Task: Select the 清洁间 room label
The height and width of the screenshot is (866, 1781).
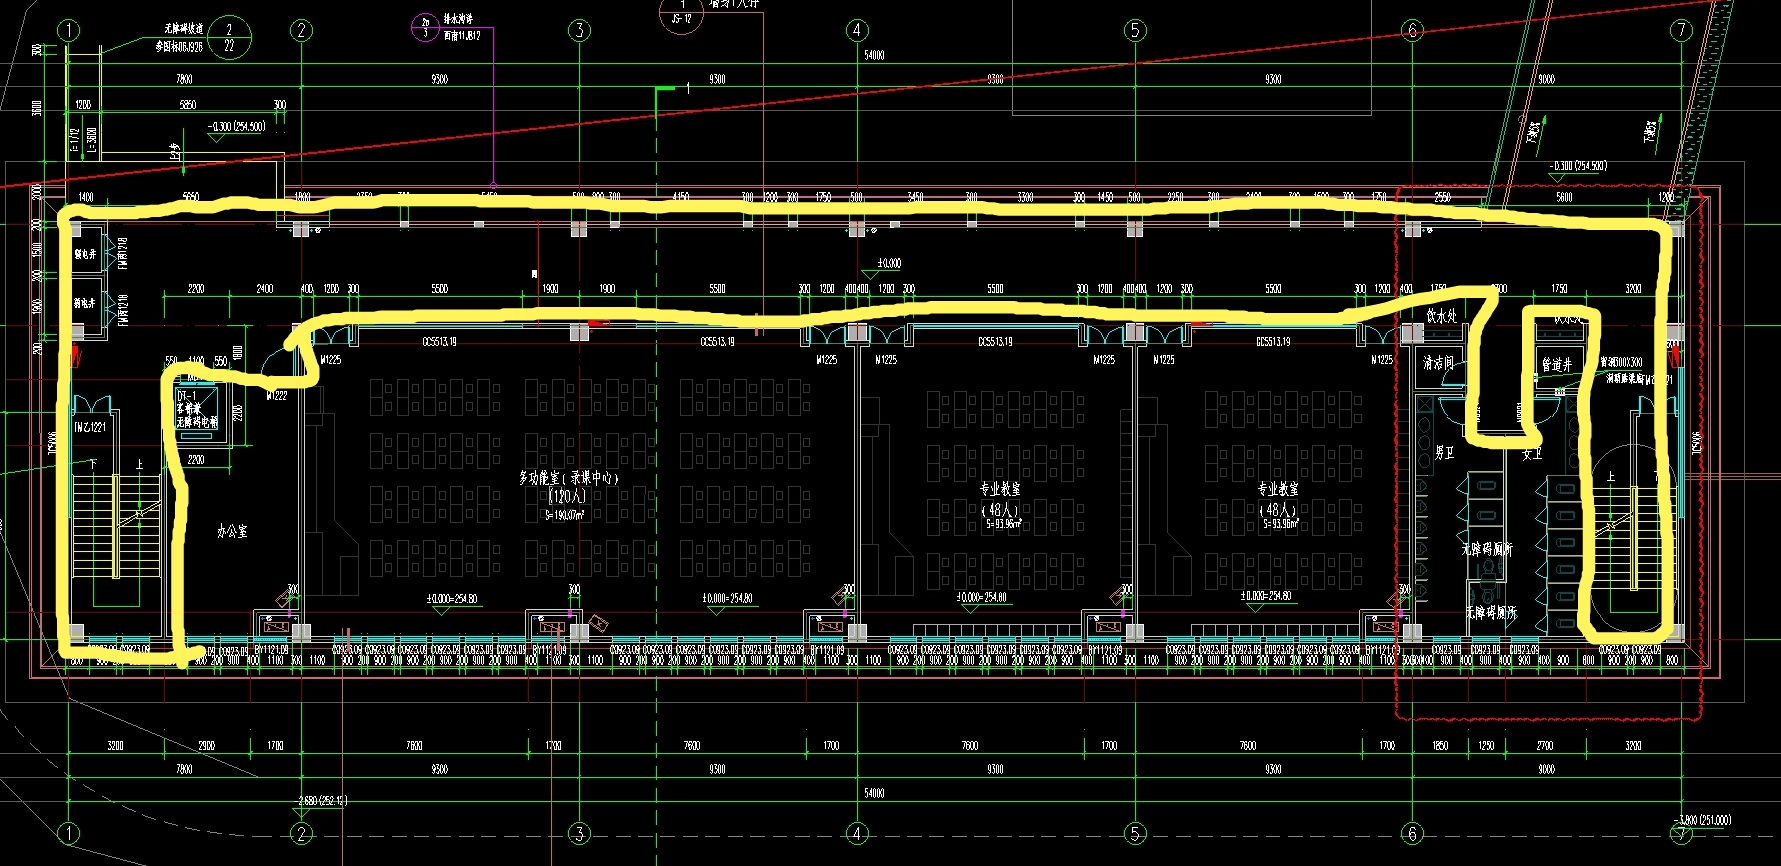Action: [1438, 363]
